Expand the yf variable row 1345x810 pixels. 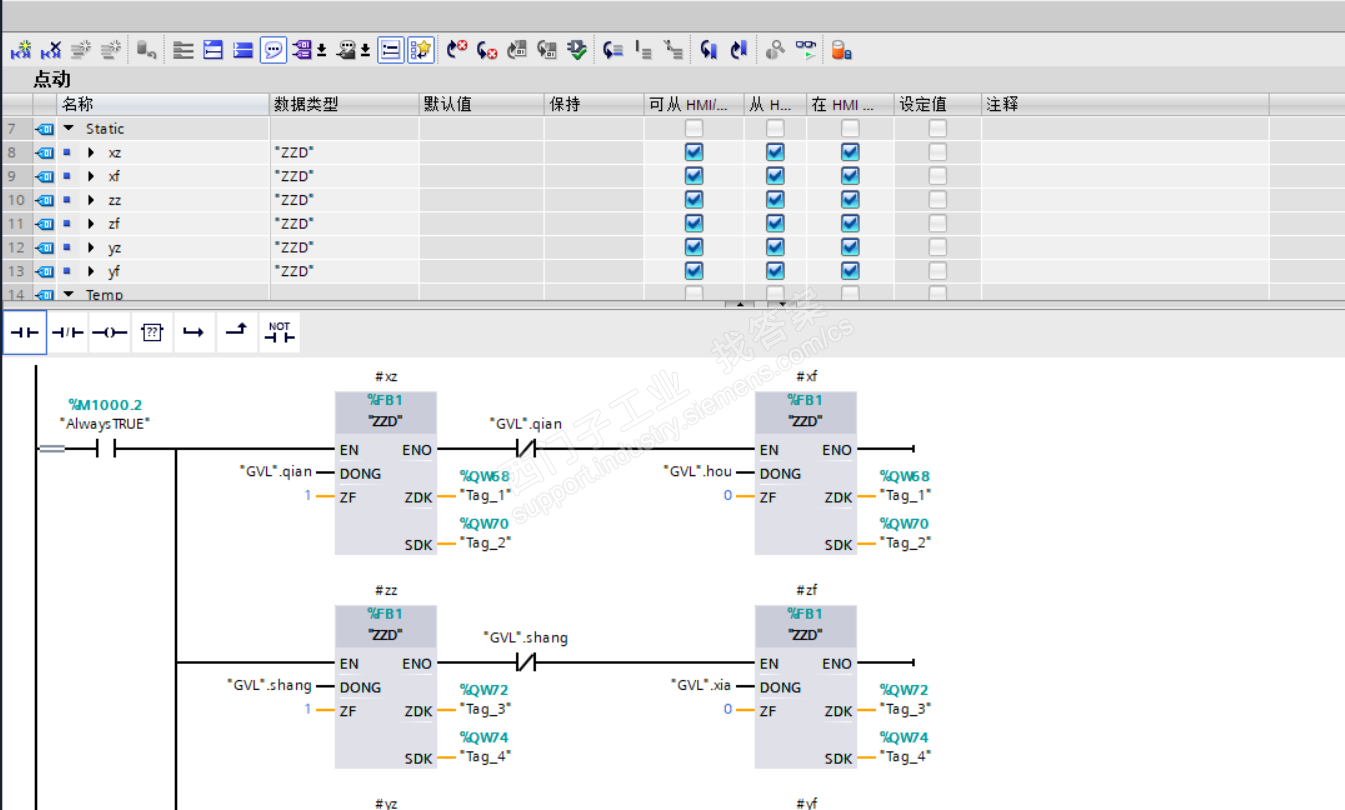coord(91,271)
